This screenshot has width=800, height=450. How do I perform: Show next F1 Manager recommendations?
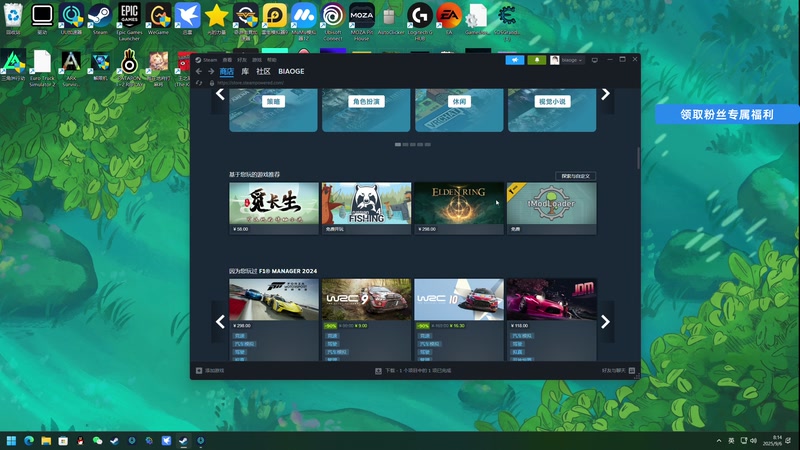point(606,322)
